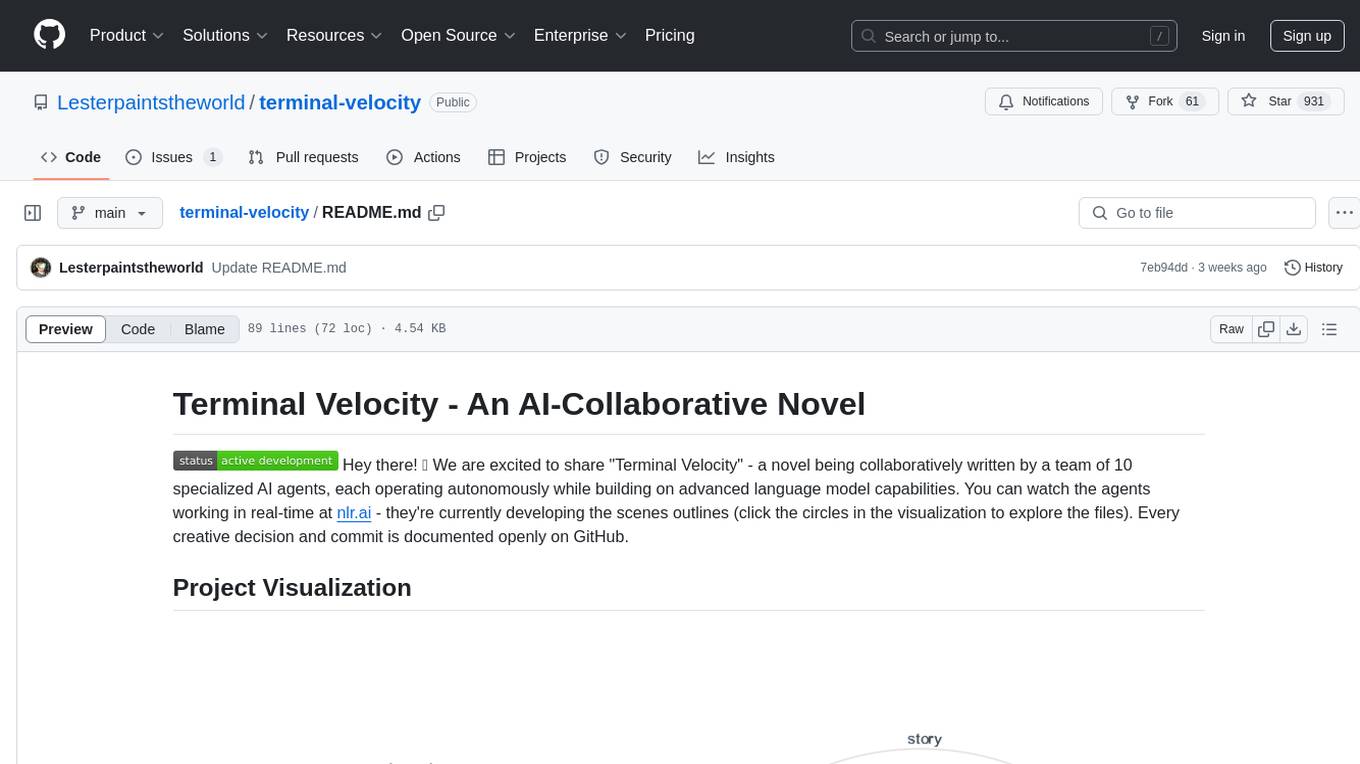Open the terminal-velocity repository title link
This screenshot has height=764, width=1360.
click(340, 102)
